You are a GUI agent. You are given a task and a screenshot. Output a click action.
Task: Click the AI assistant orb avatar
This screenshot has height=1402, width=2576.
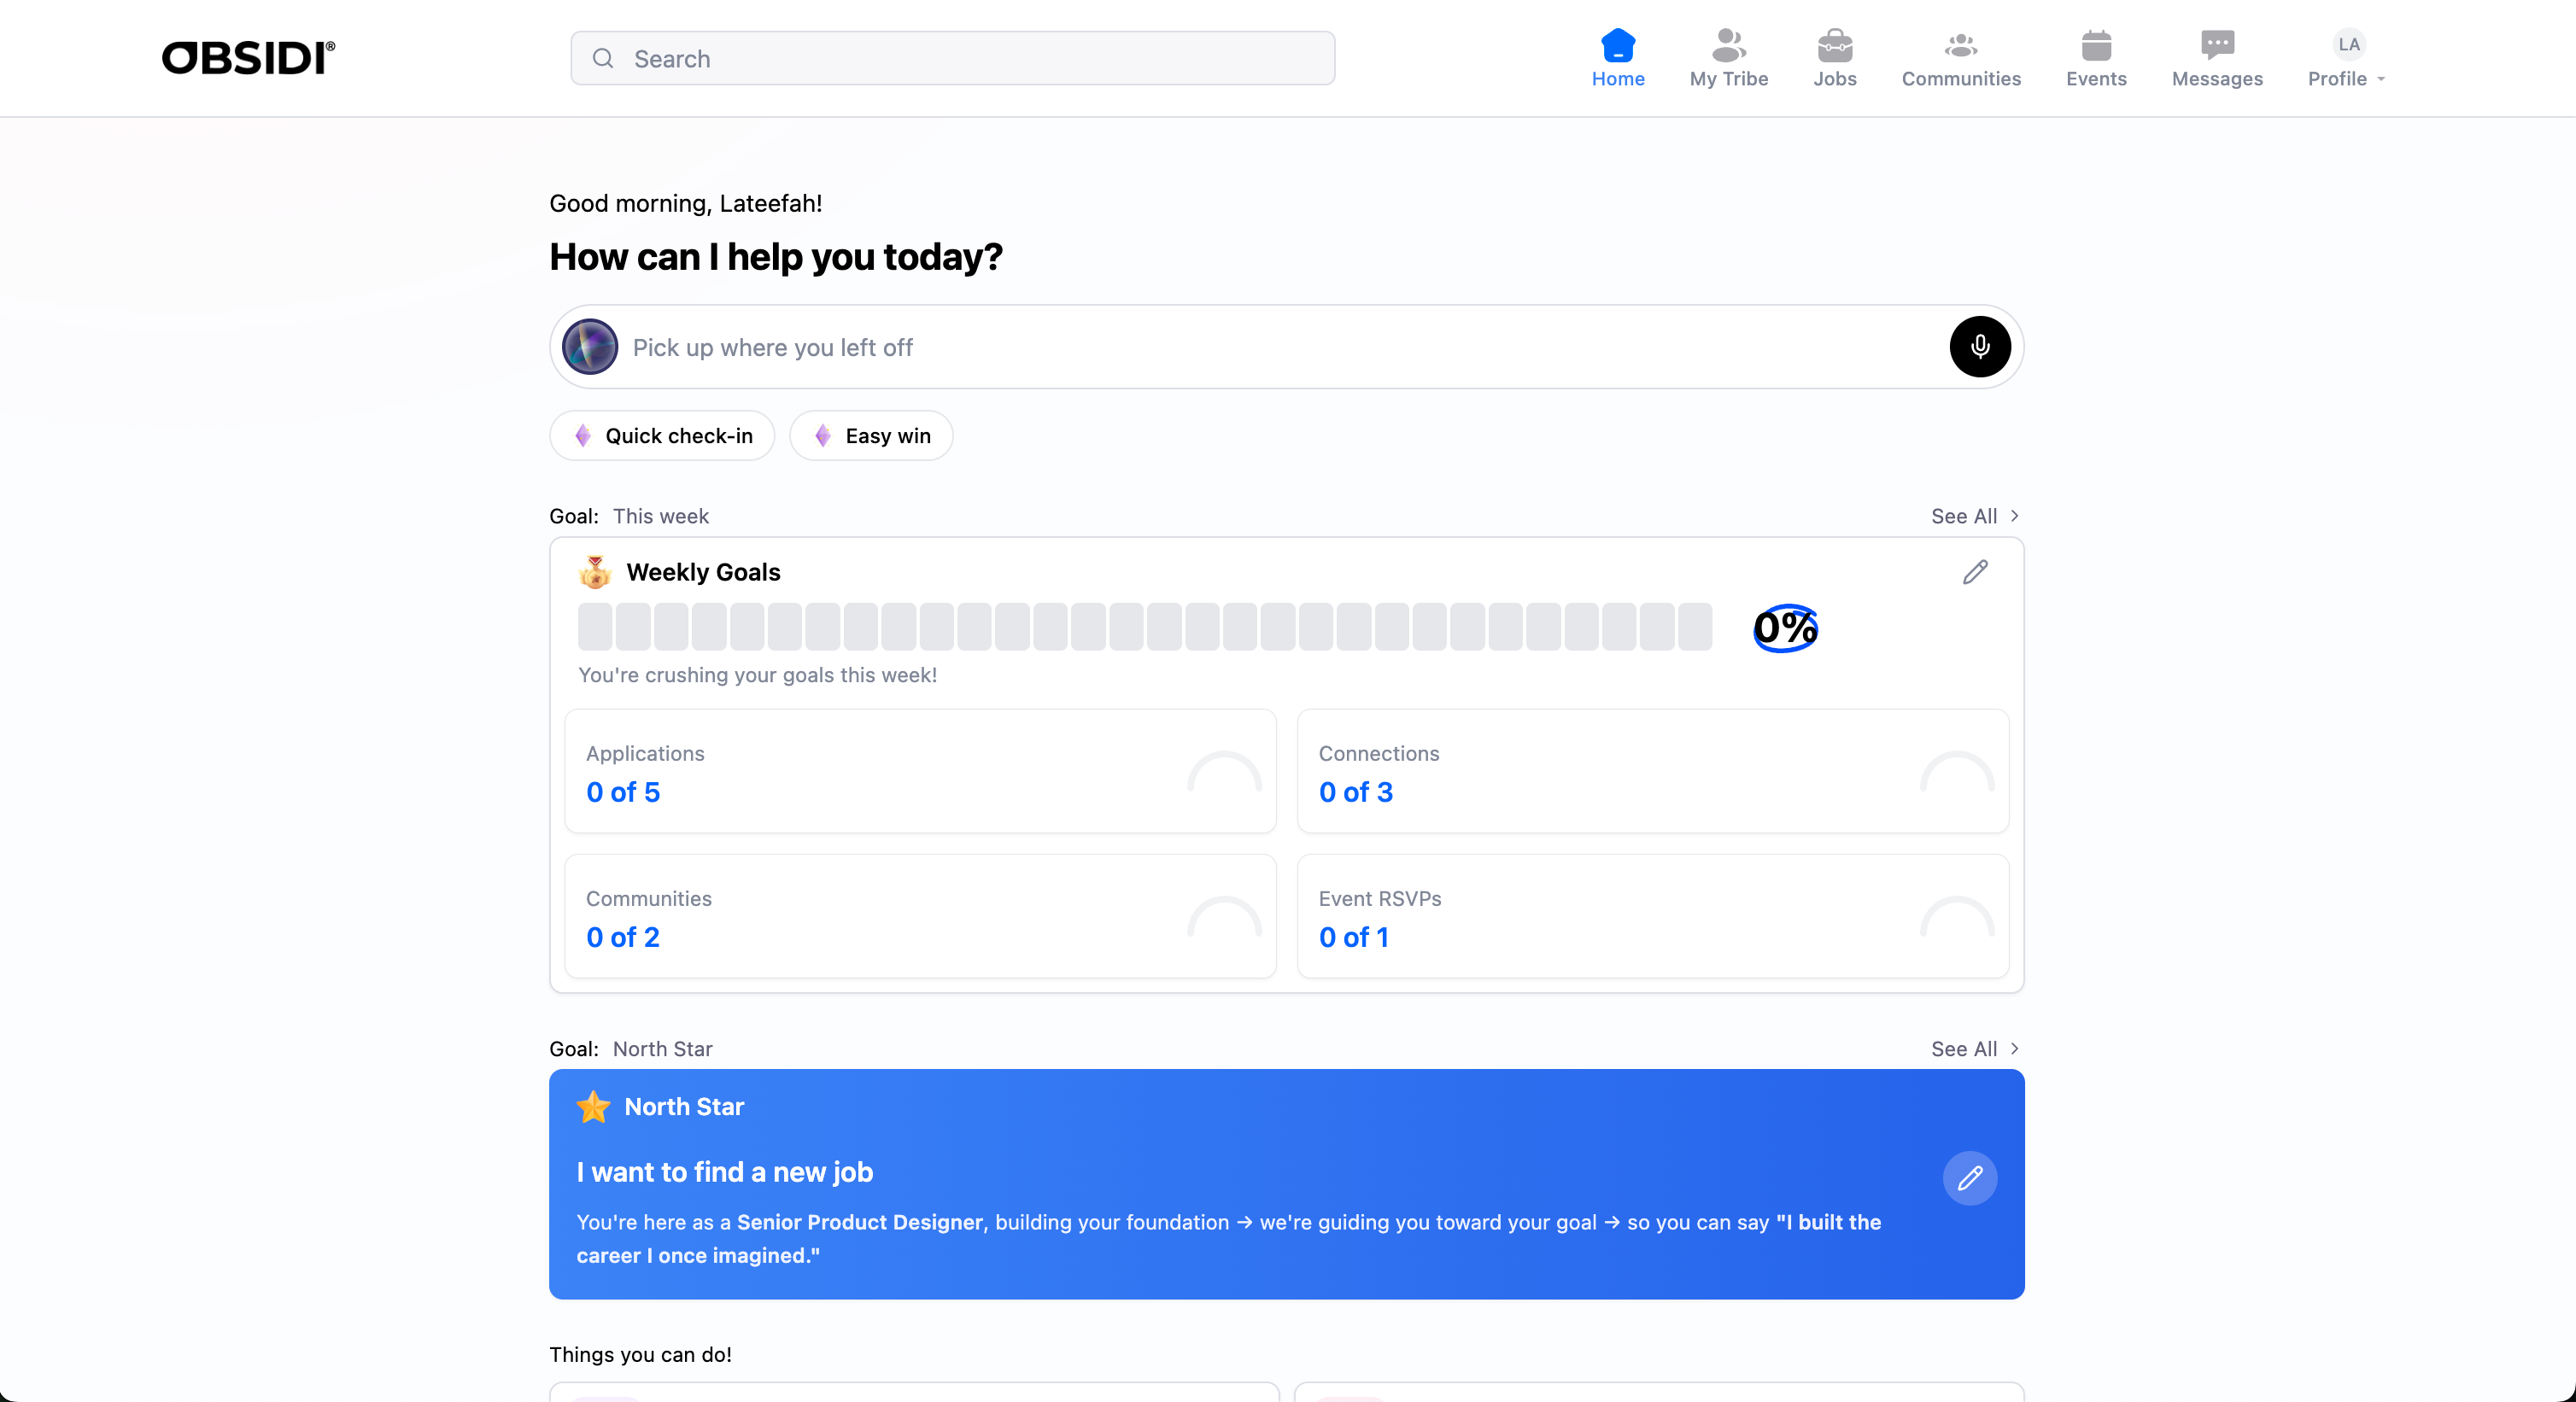[x=590, y=347]
